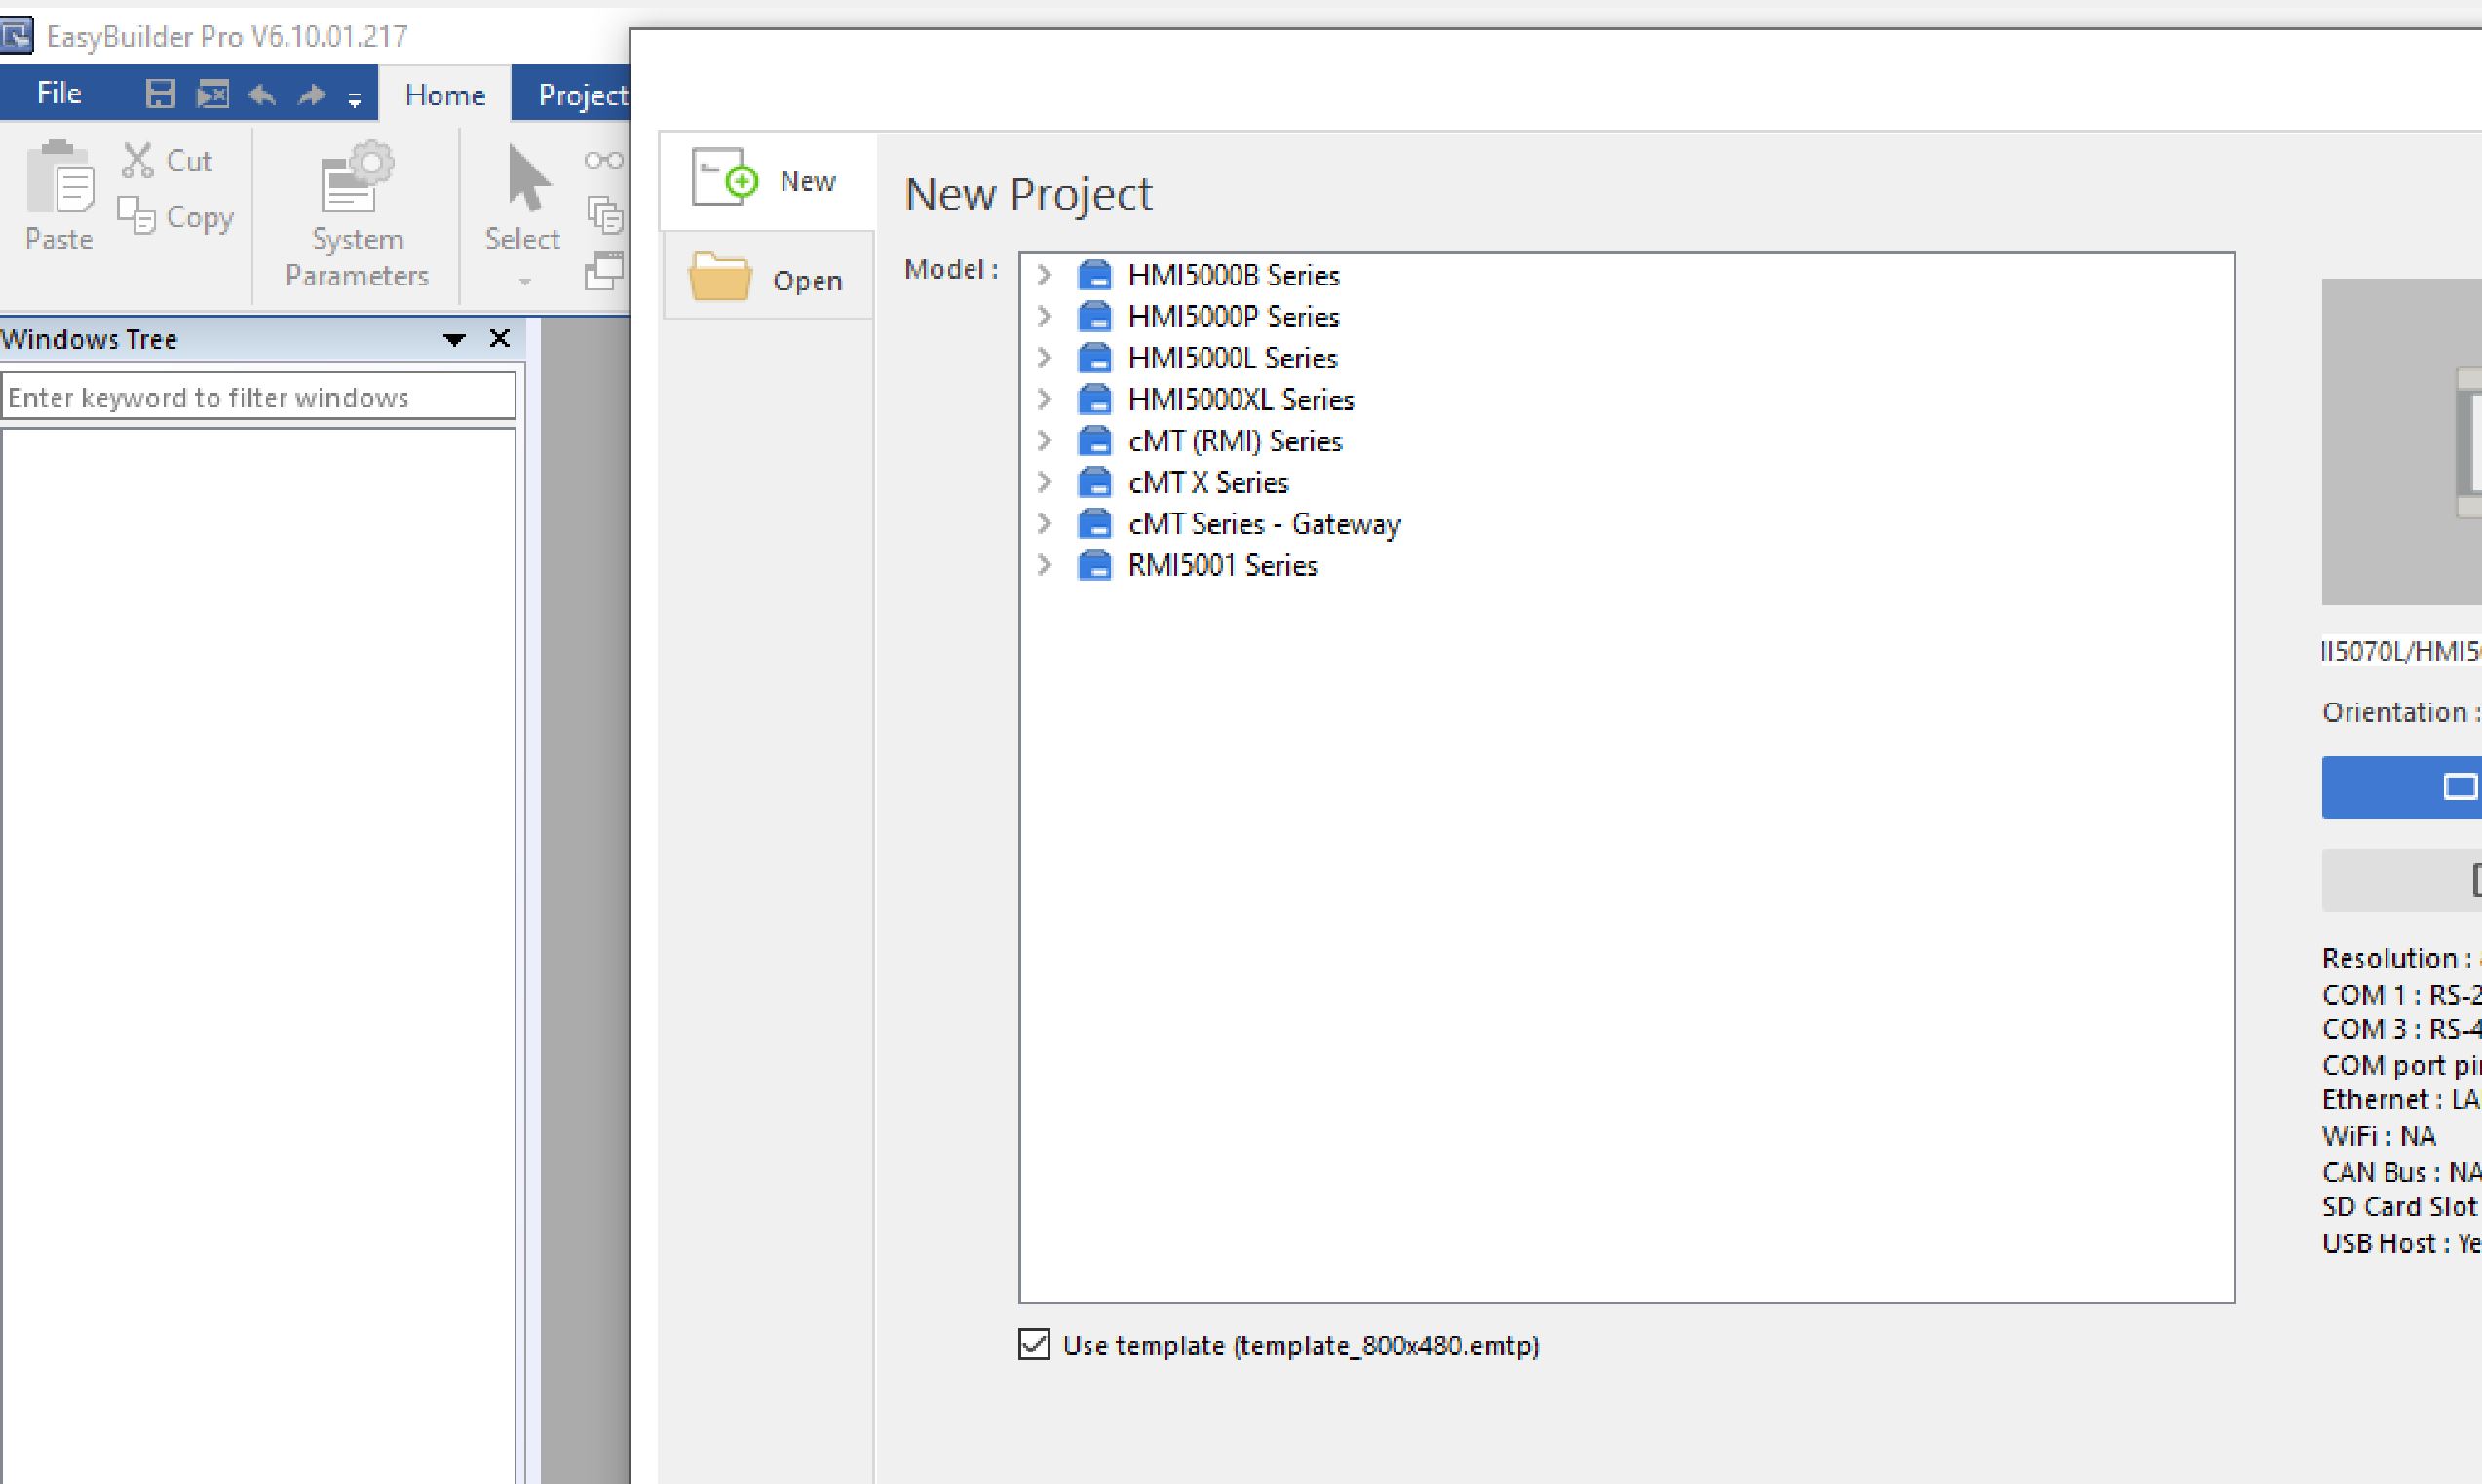Click the 'WiFi : NA' specification text
The width and height of the screenshot is (2482, 1484).
[x=2379, y=1136]
